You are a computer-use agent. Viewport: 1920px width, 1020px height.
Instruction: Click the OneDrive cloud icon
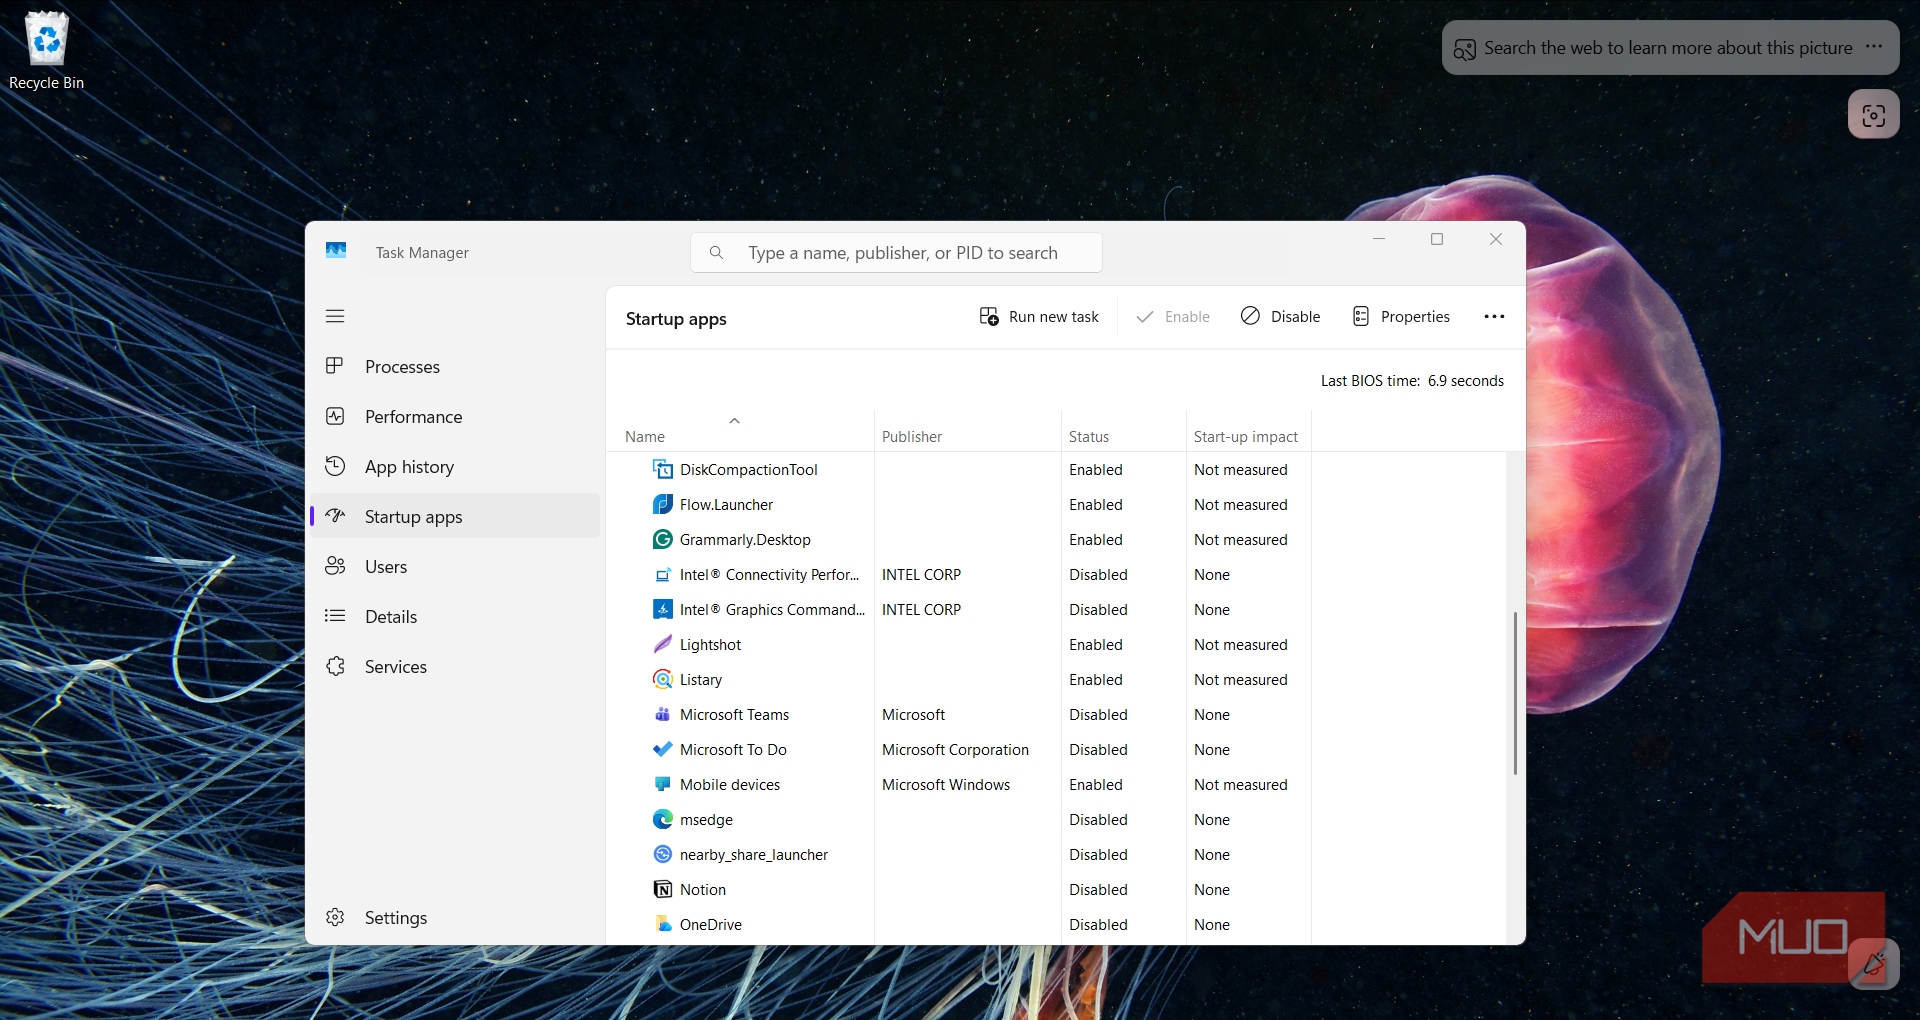[662, 925]
